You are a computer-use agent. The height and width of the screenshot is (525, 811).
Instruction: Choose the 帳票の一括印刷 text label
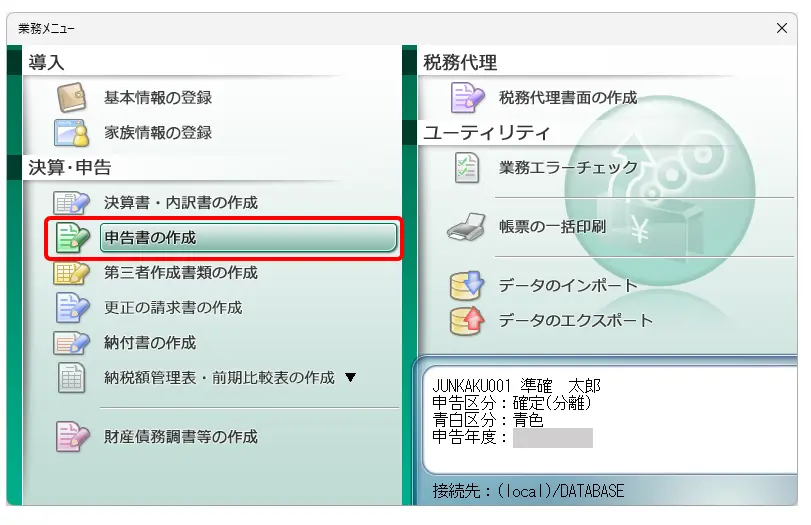pos(552,228)
